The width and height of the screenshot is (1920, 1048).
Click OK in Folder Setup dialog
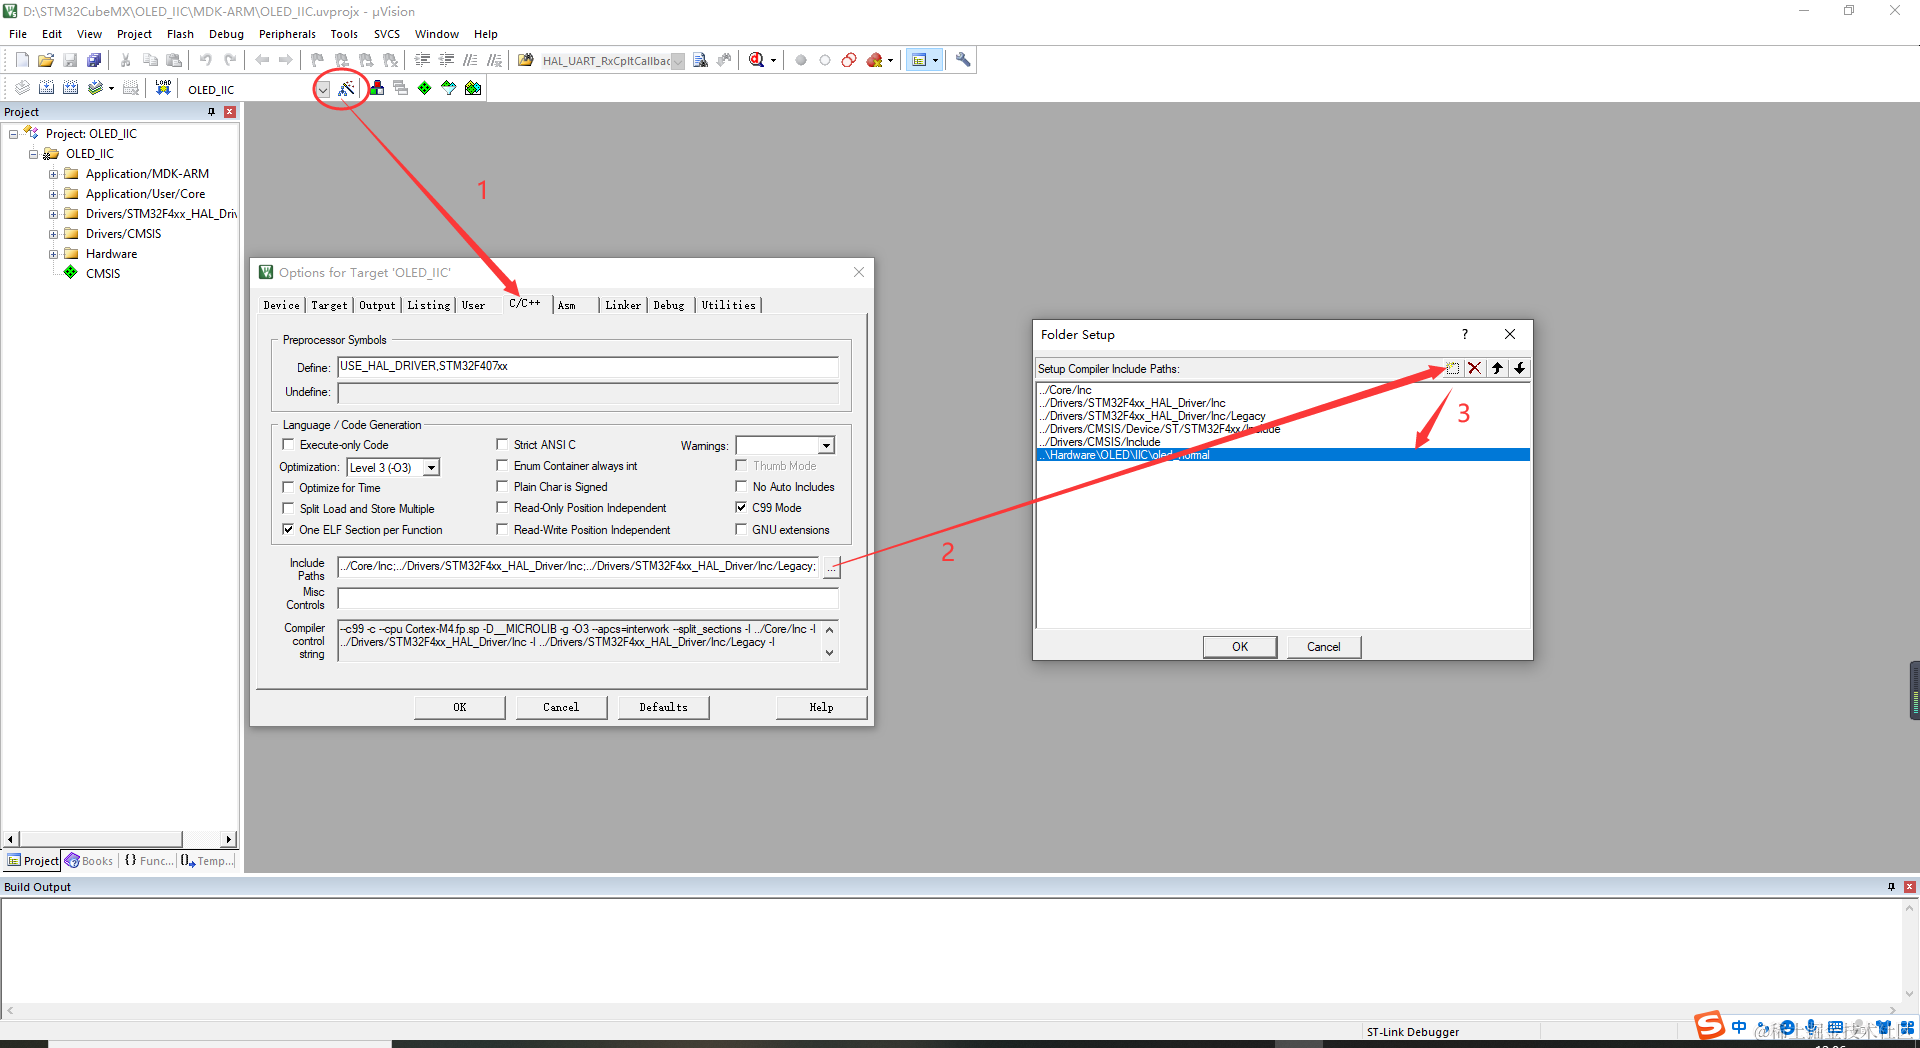click(1240, 647)
